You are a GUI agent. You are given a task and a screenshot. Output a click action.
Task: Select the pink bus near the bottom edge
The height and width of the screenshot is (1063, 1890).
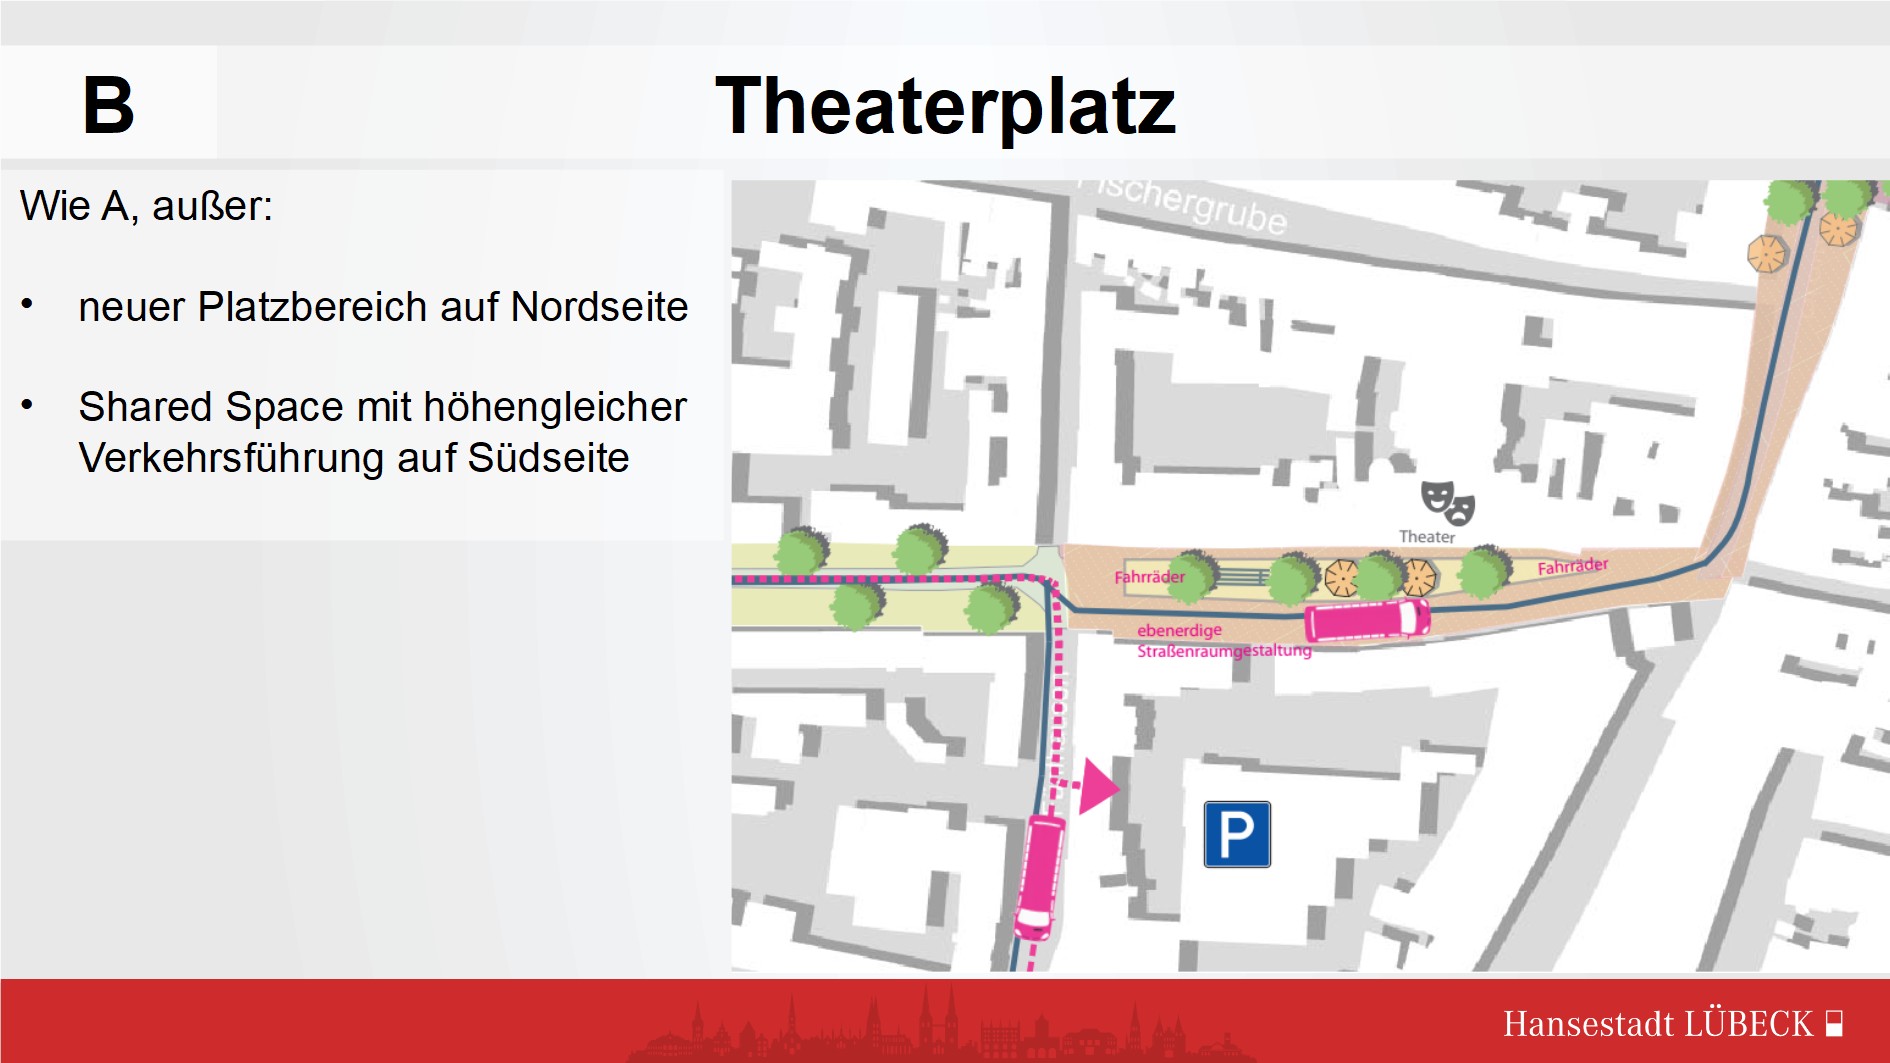point(1040,877)
